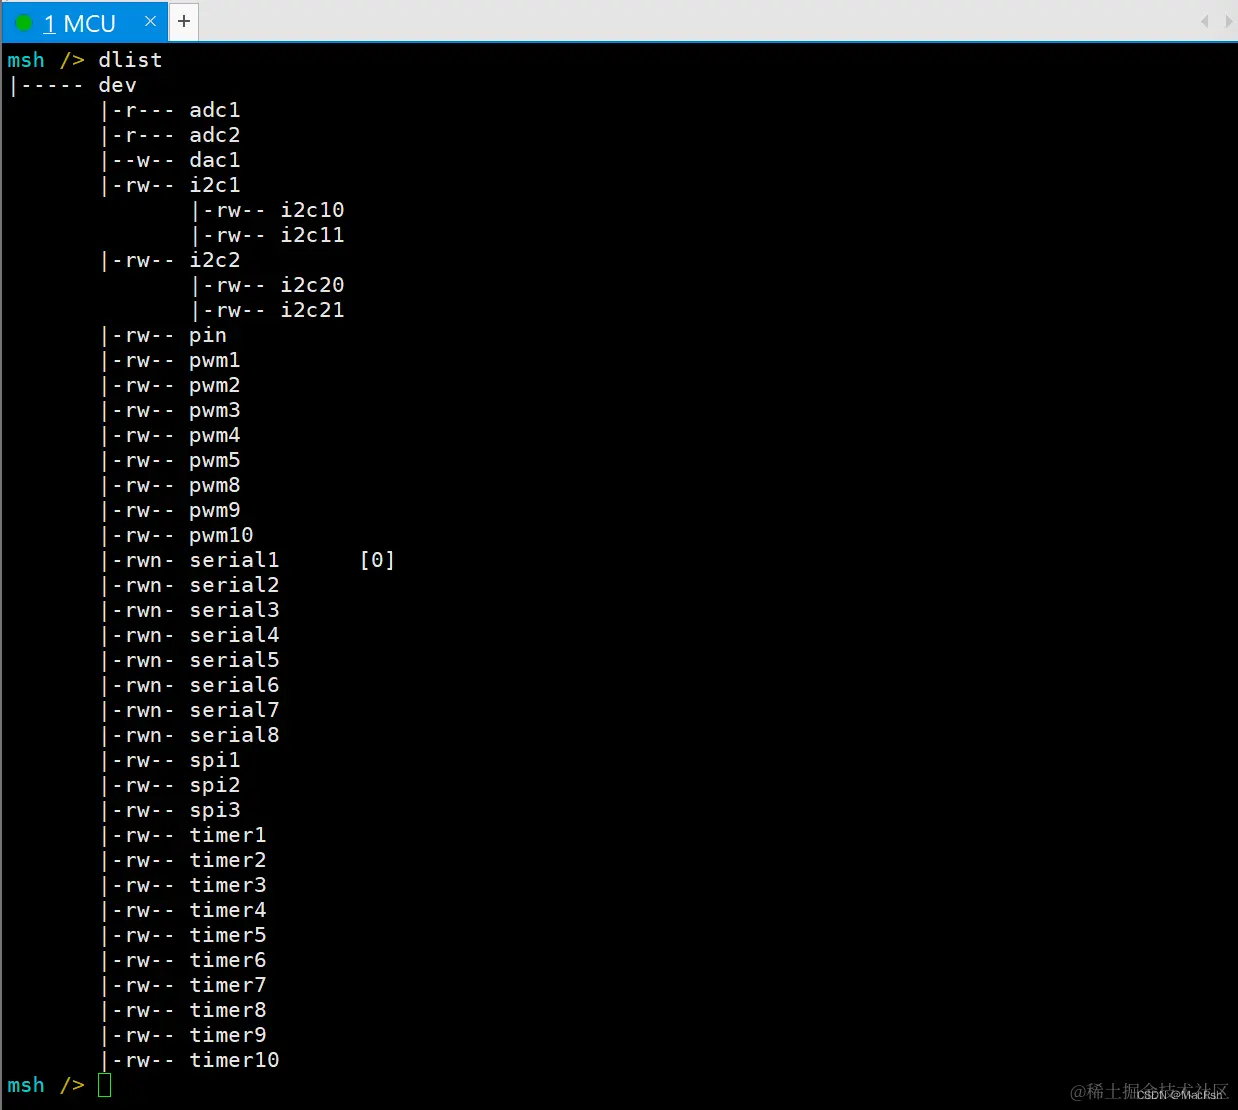Image resolution: width=1238 pixels, height=1110 pixels.
Task: Select the timer3 entry
Action: click(x=228, y=885)
